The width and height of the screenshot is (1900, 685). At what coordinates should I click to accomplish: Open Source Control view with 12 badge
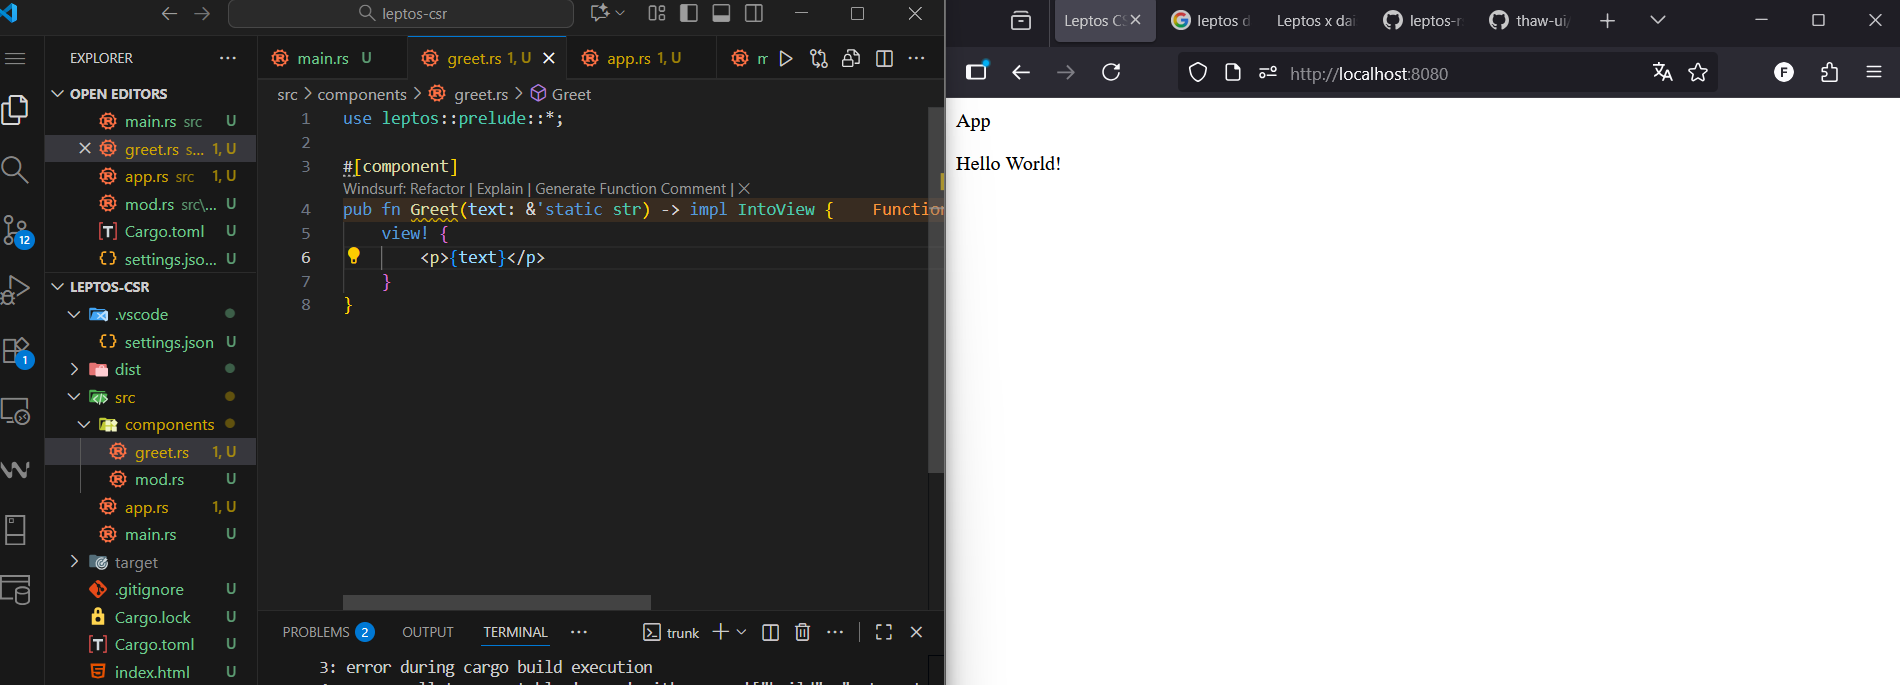point(16,231)
